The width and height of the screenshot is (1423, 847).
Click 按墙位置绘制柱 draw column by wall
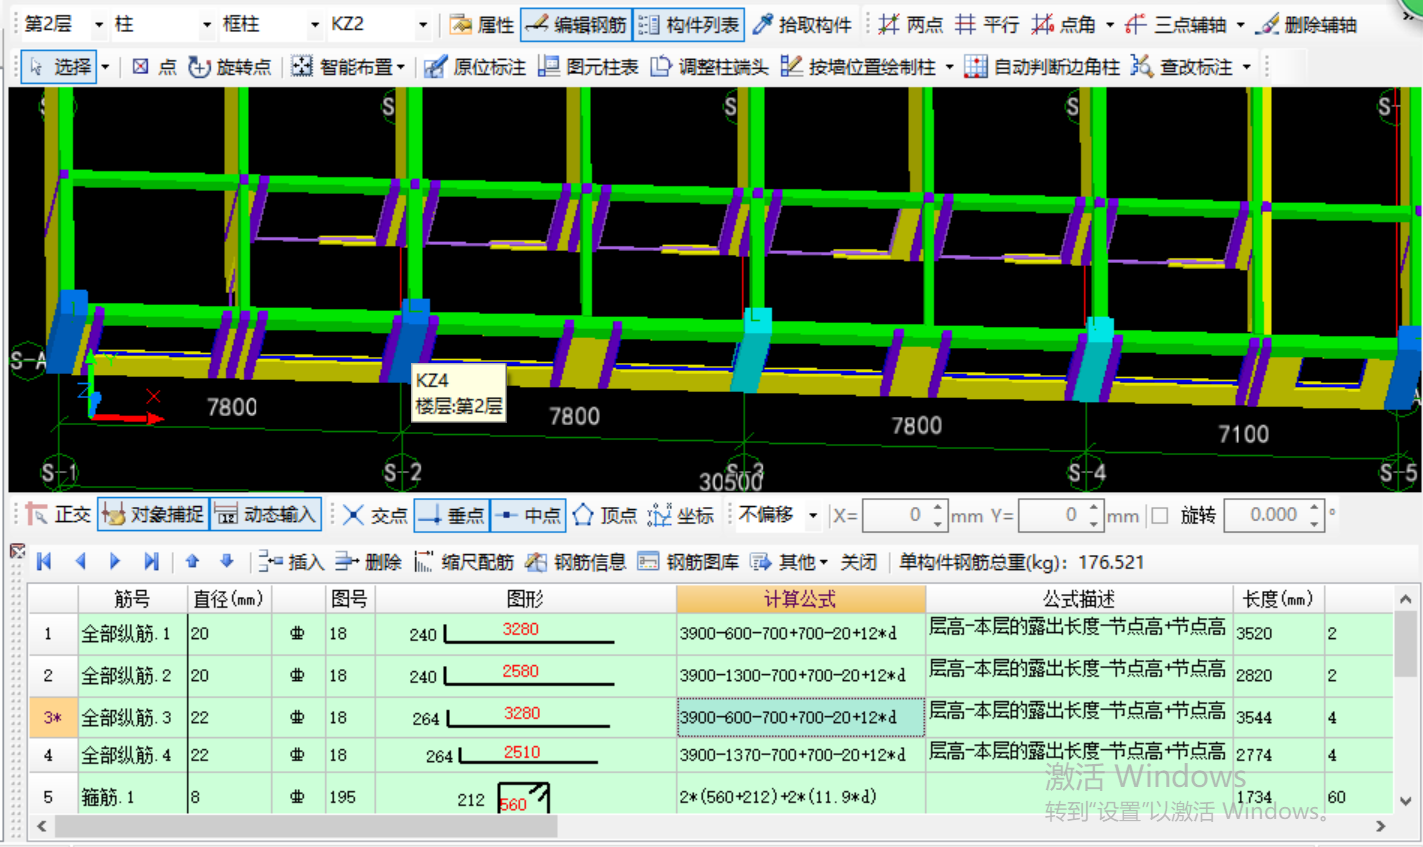tap(859, 67)
